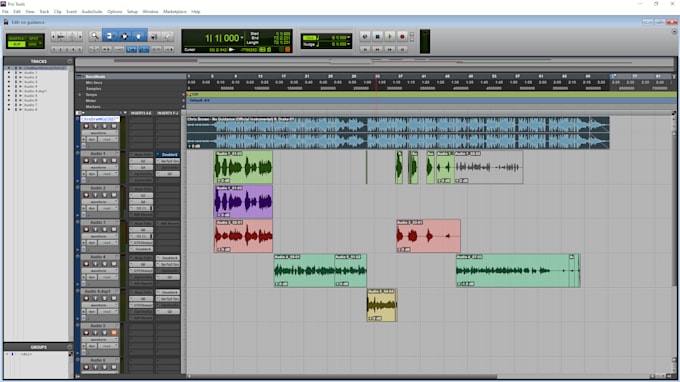This screenshot has width=680, height=382.
Task: Click the Stop transport button
Action: pos(377,37)
